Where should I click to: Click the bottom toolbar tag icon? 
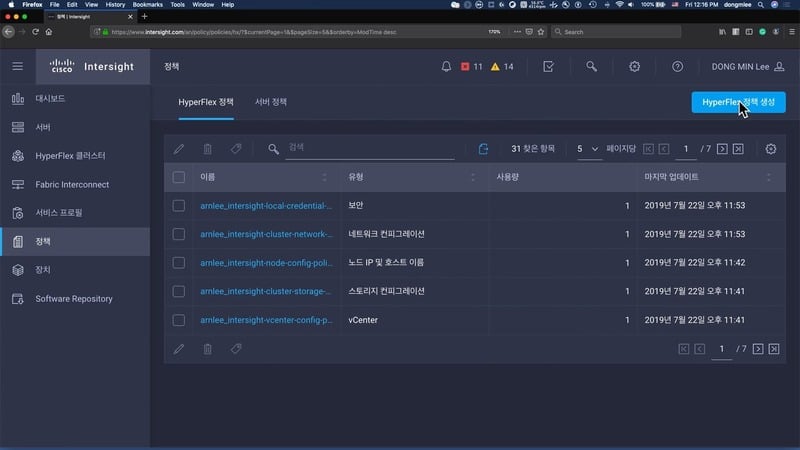tap(236, 349)
